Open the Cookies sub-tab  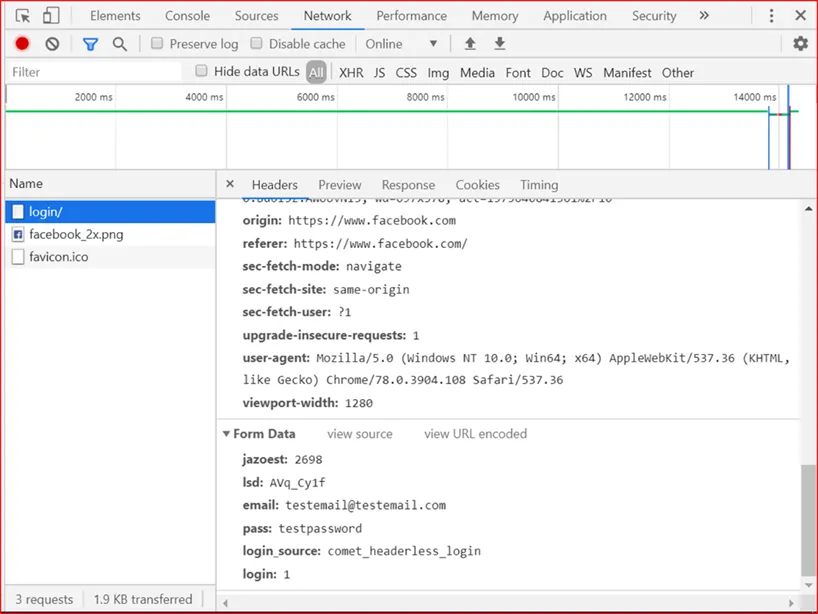point(477,185)
